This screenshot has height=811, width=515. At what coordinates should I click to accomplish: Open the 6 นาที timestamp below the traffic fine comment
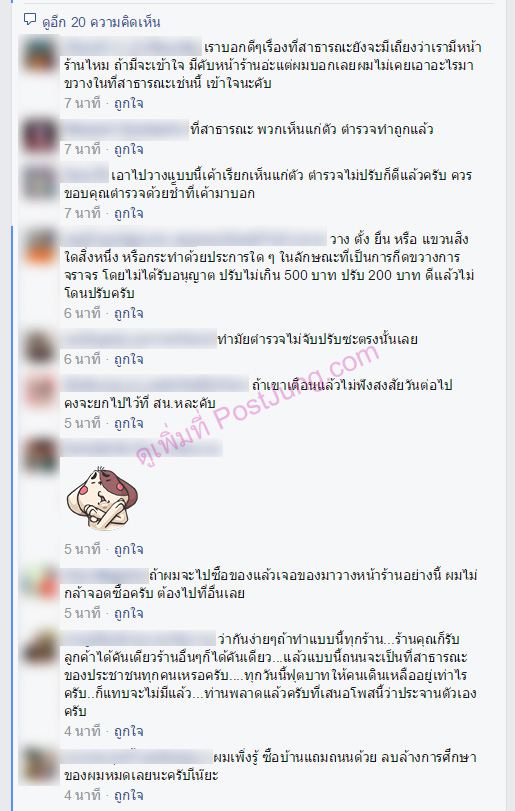tap(82, 313)
